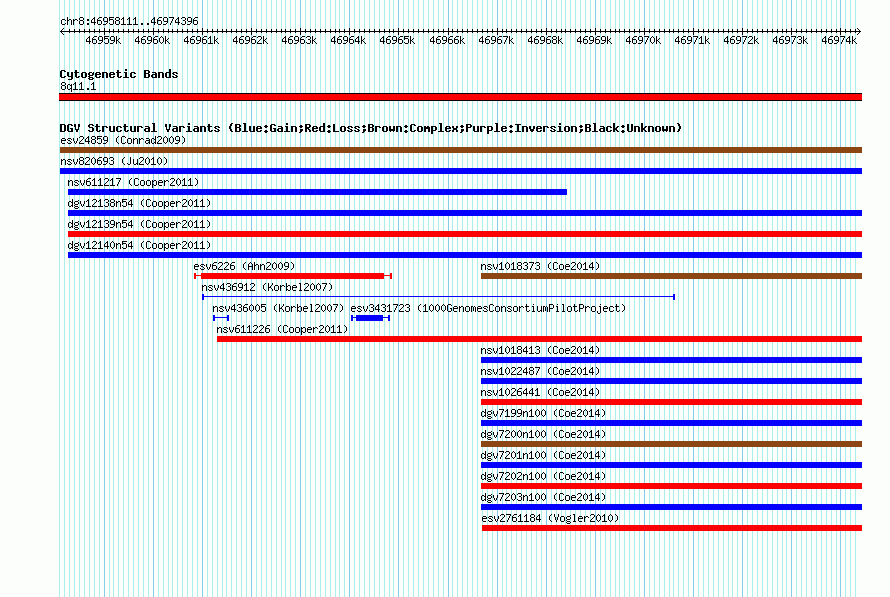This screenshot has width=890, height=597.
Task: Click the 46974k ruler position
Action: tap(839, 40)
